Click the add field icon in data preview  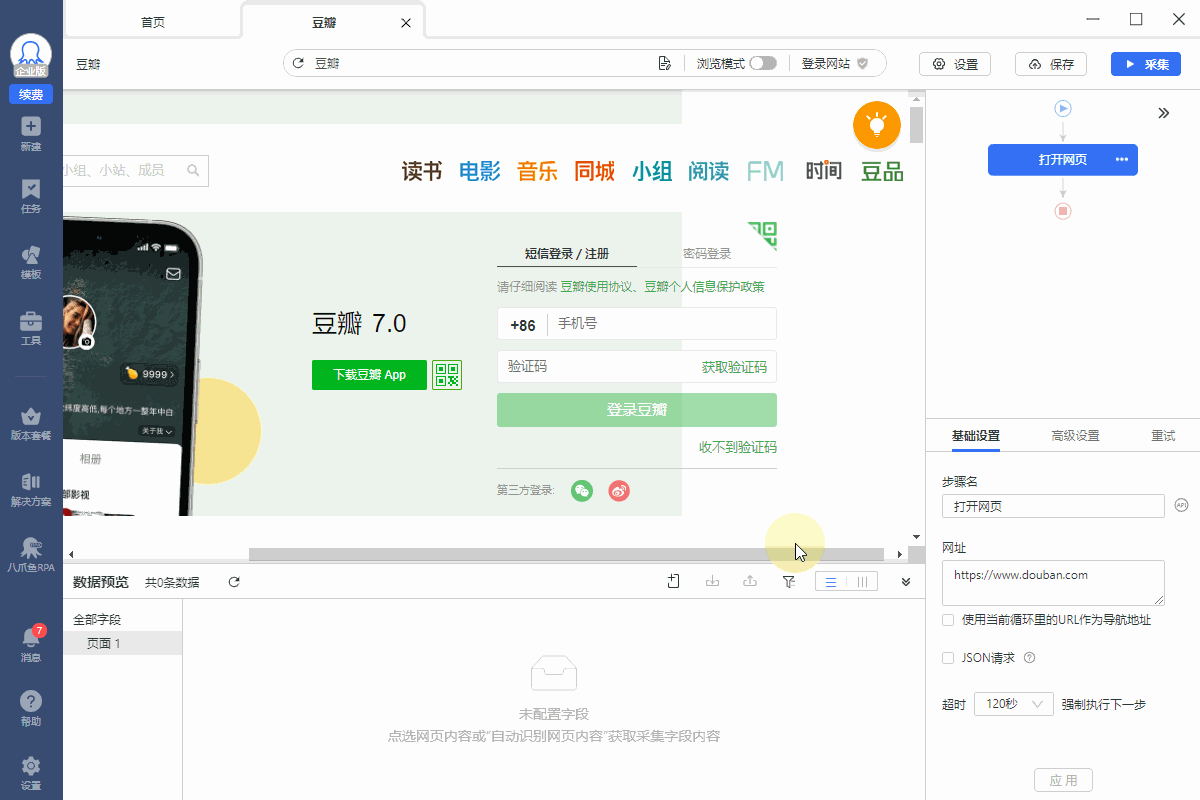click(x=675, y=581)
